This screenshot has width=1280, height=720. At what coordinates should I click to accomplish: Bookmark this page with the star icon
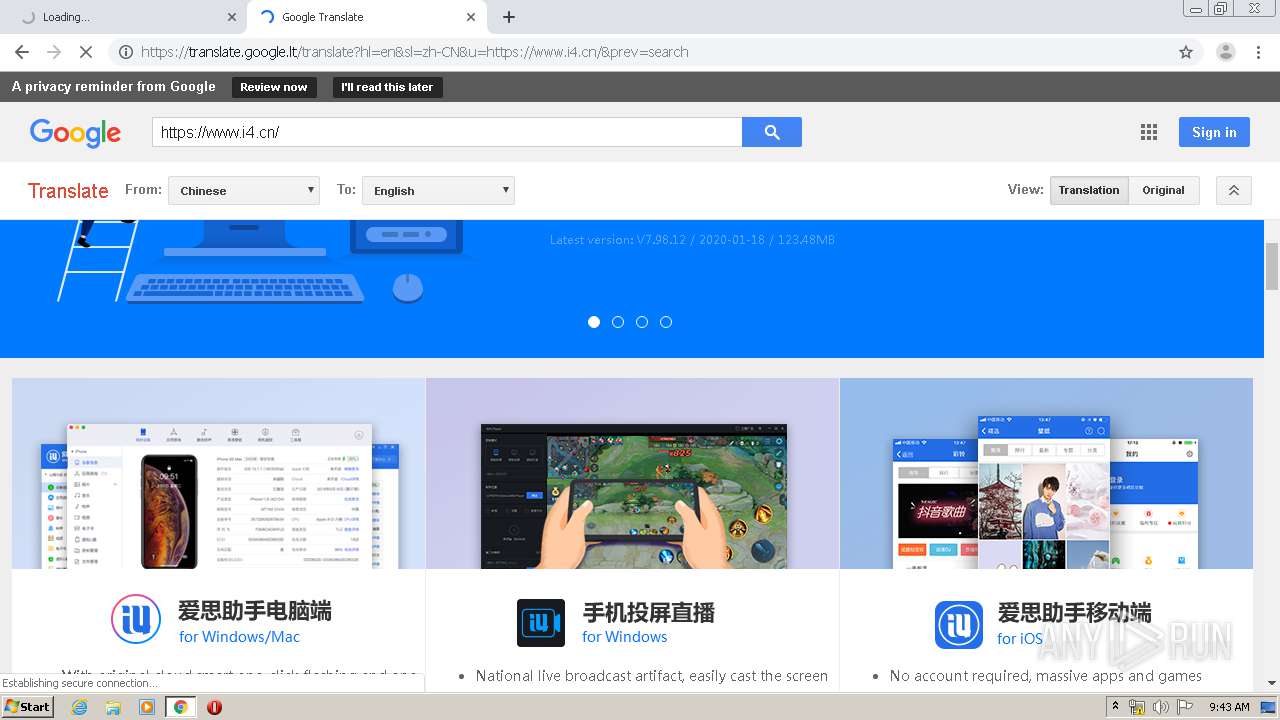click(1186, 52)
